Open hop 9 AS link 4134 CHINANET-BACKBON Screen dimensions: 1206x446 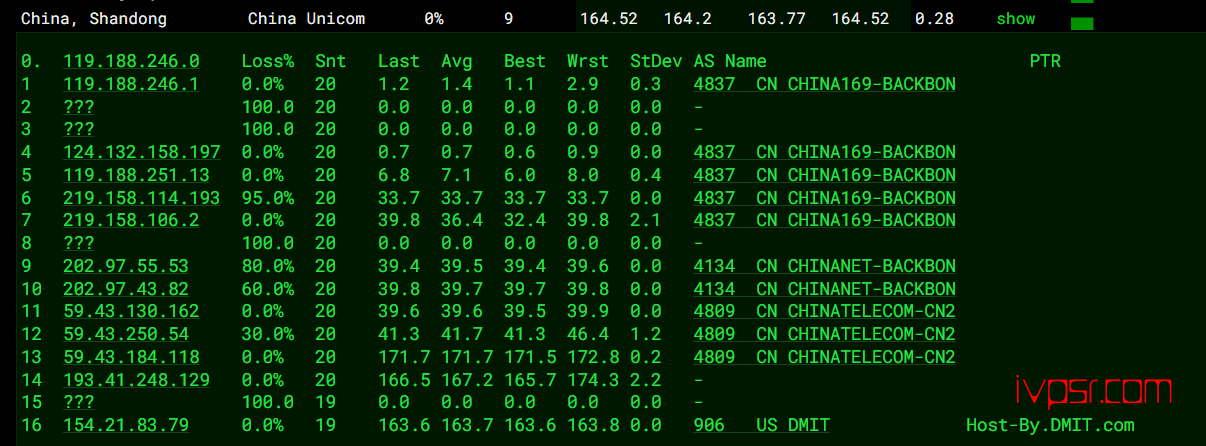[825, 266]
